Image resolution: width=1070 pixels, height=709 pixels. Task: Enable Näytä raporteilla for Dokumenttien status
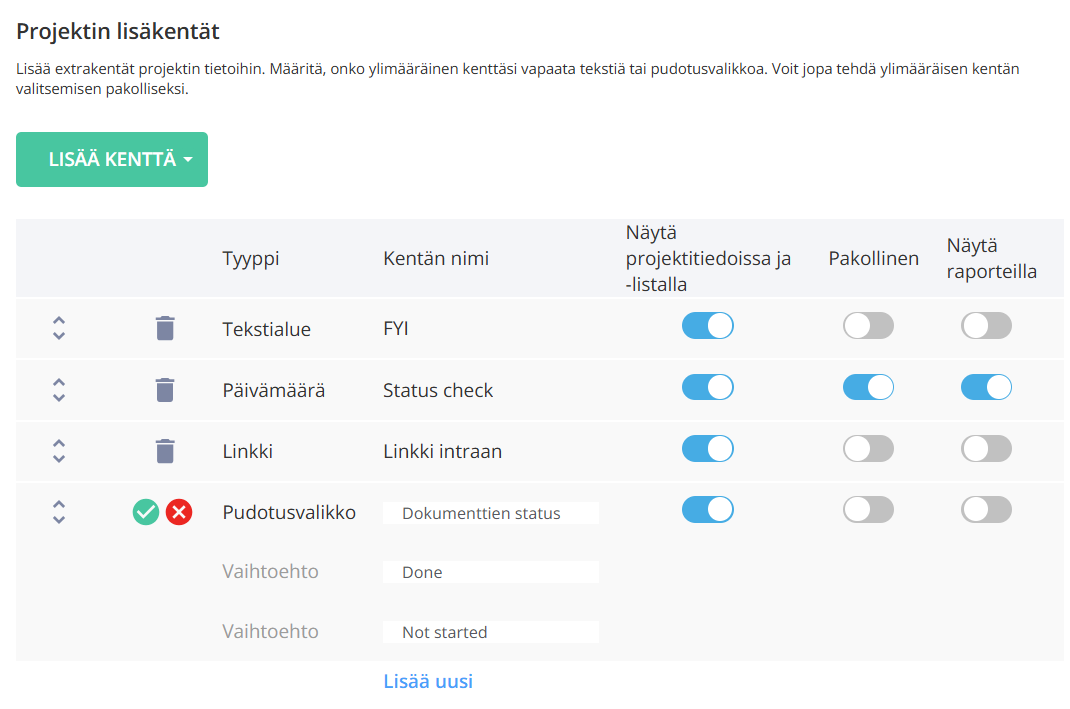point(986,510)
